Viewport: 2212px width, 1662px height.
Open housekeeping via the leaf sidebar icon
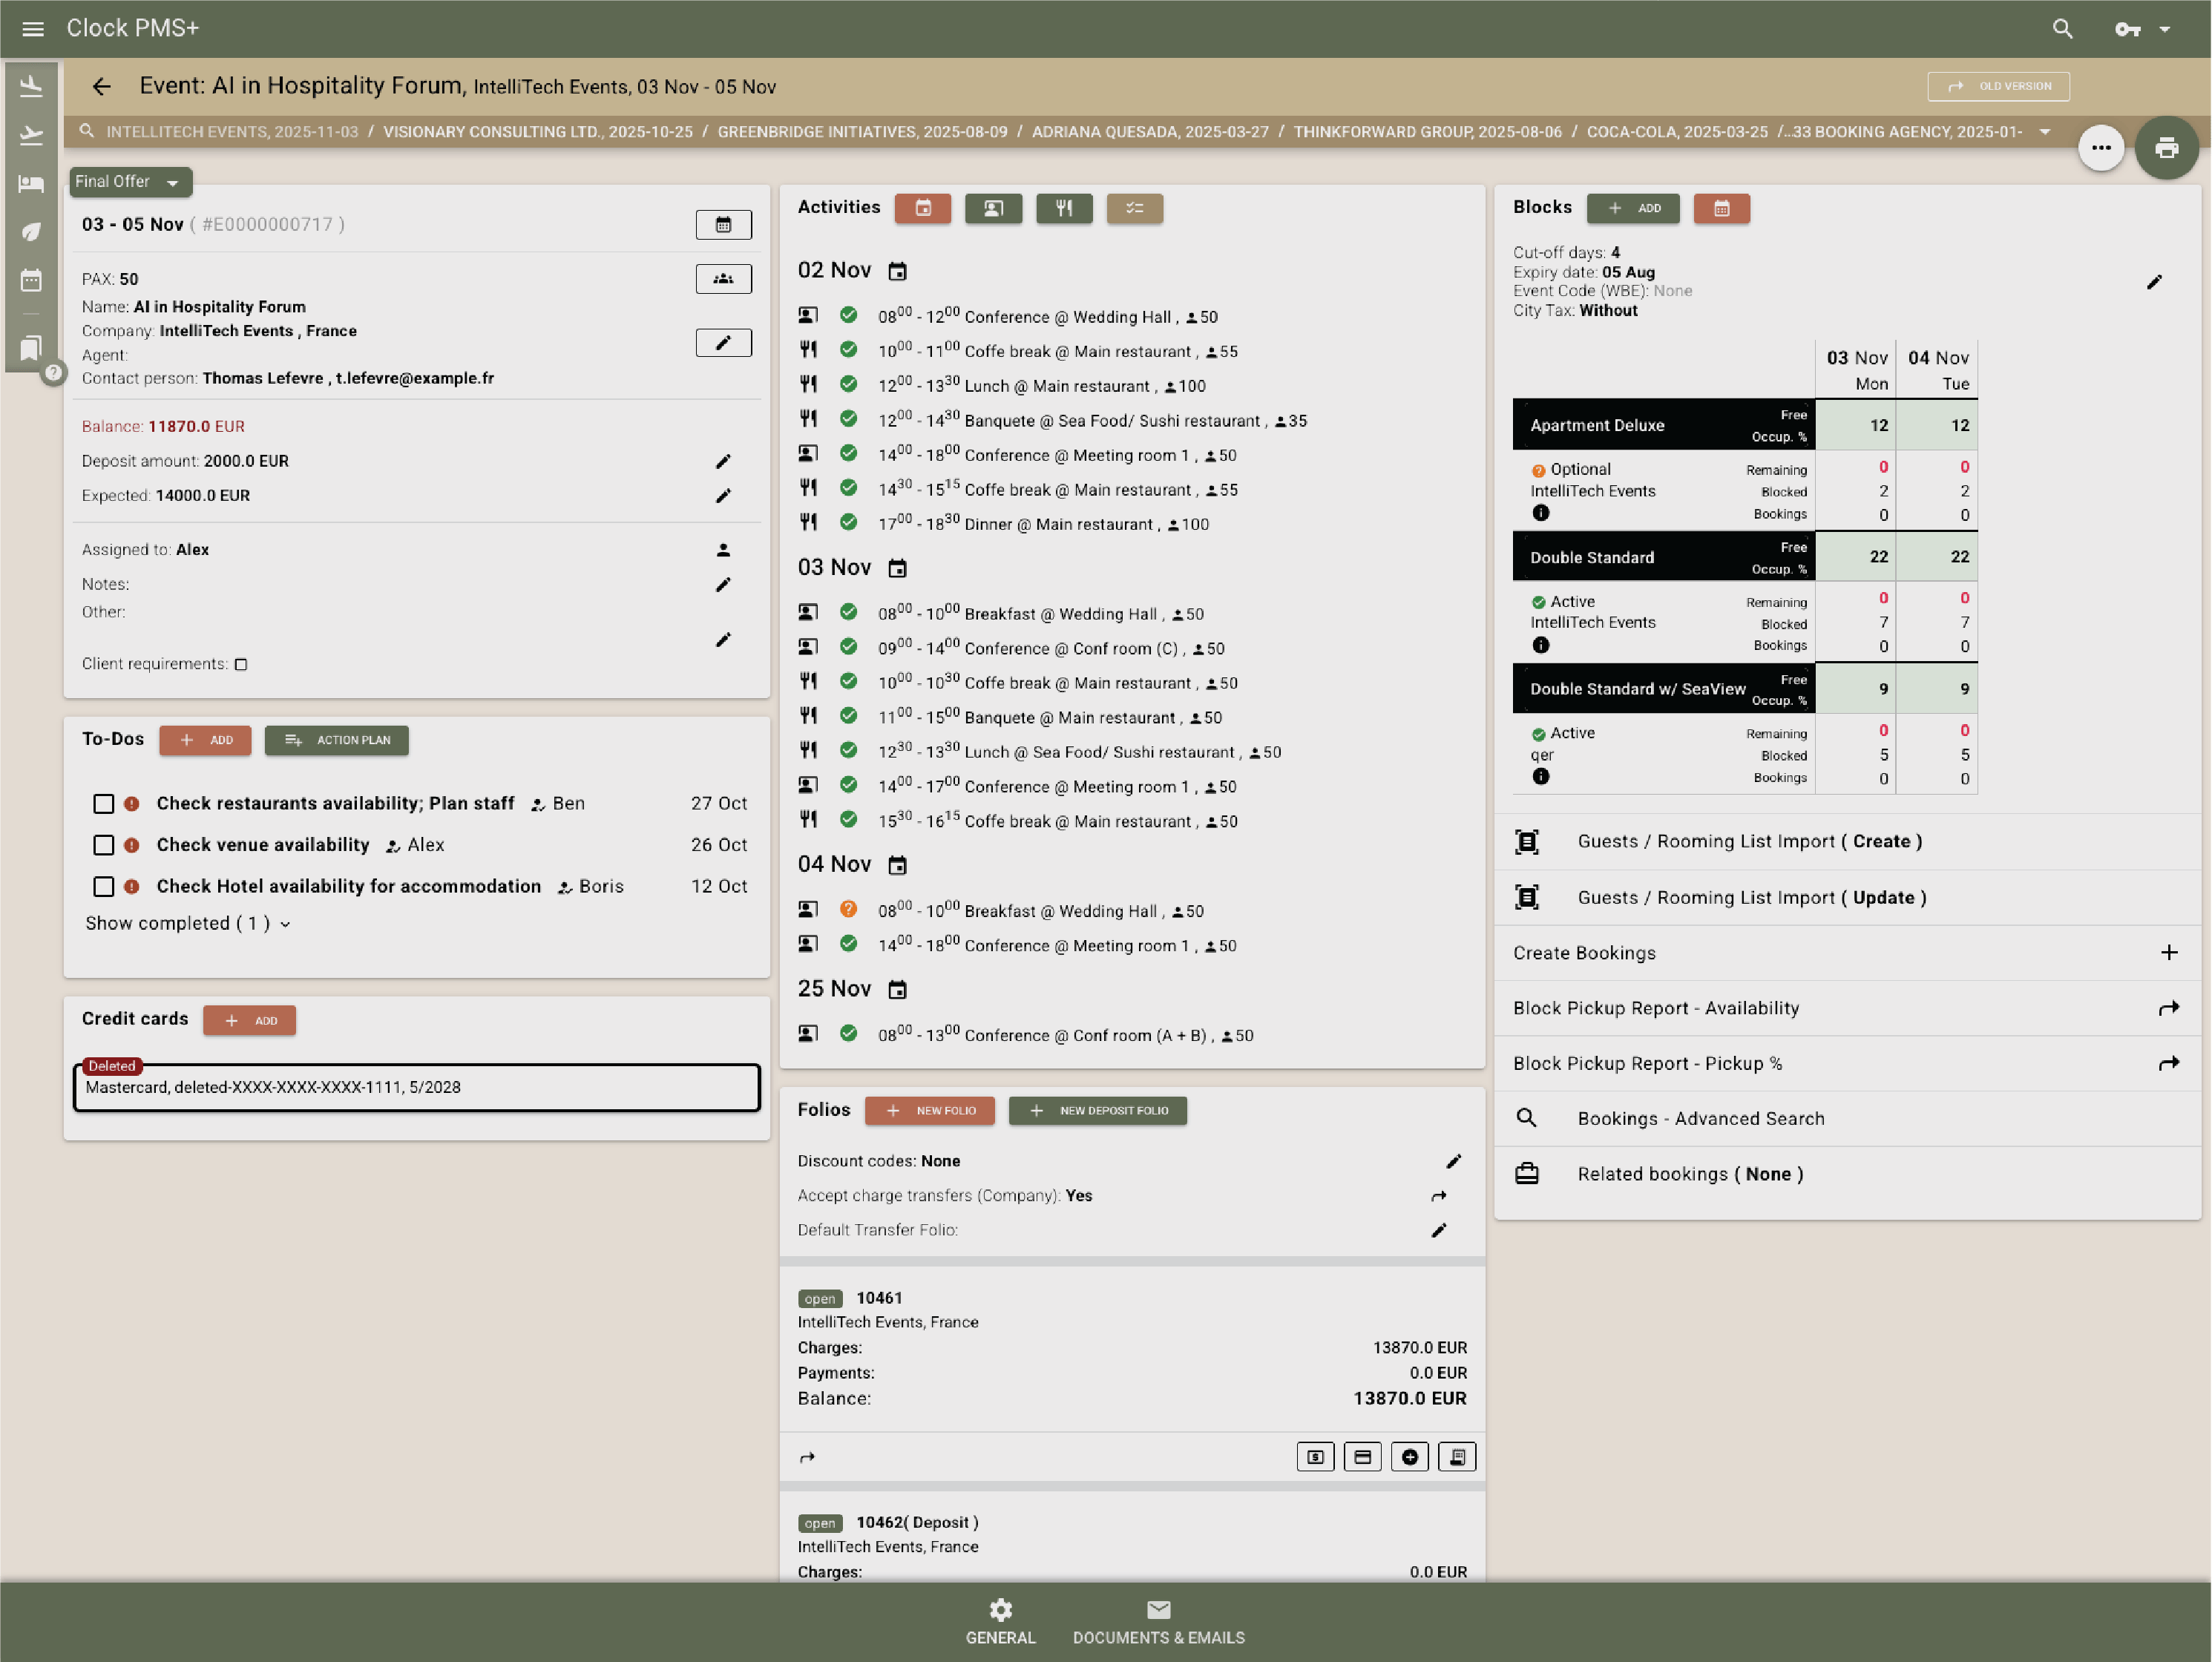30,231
